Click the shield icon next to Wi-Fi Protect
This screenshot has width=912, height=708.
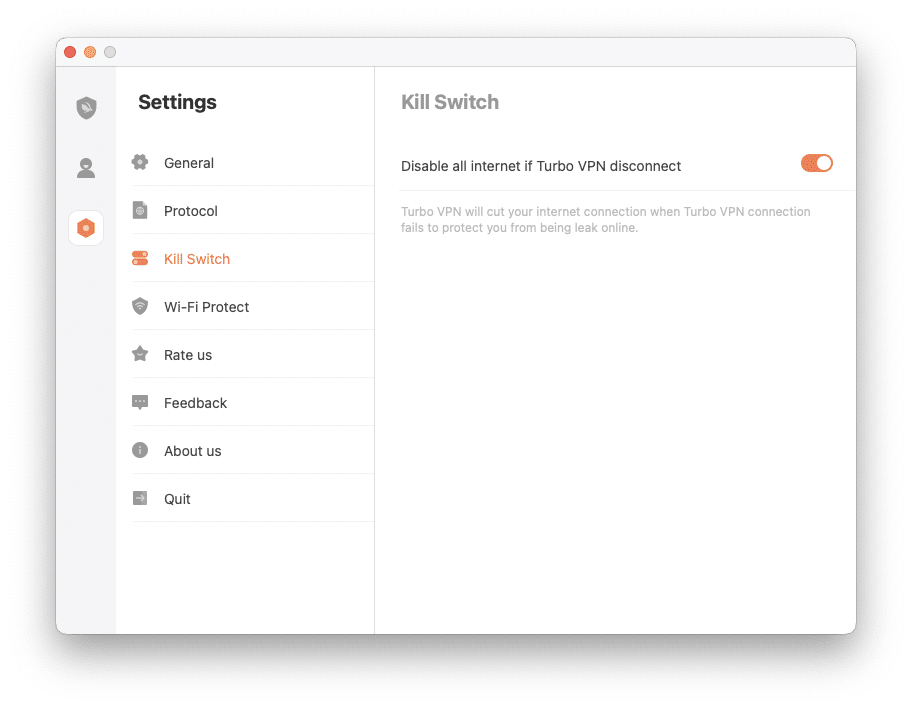[x=141, y=306]
